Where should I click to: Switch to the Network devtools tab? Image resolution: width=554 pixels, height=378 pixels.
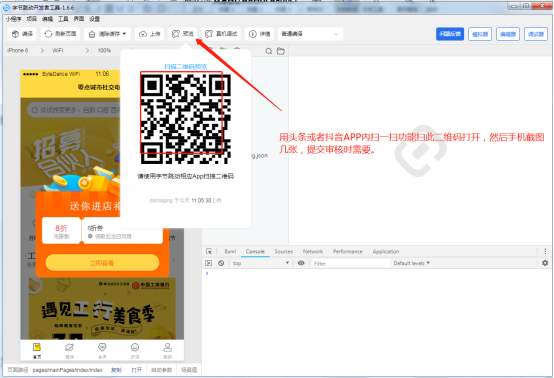coord(313,251)
